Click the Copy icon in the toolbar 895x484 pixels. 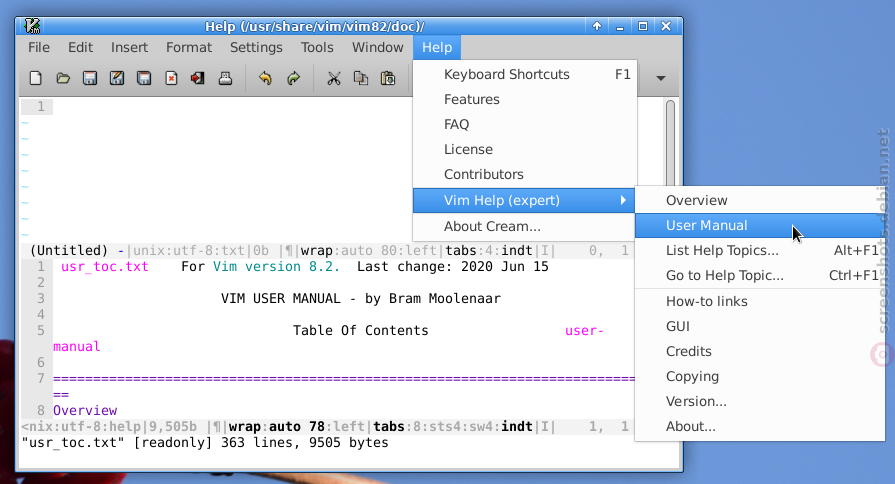click(361, 78)
